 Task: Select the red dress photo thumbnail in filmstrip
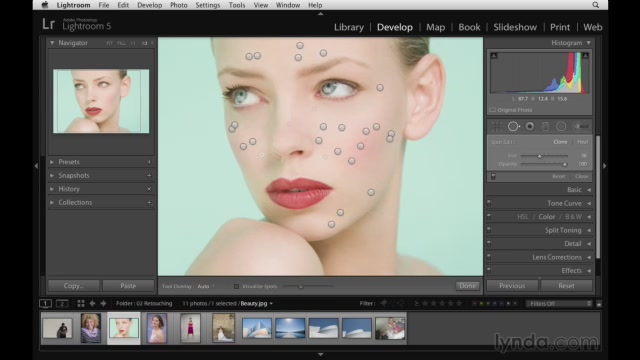tap(190, 328)
